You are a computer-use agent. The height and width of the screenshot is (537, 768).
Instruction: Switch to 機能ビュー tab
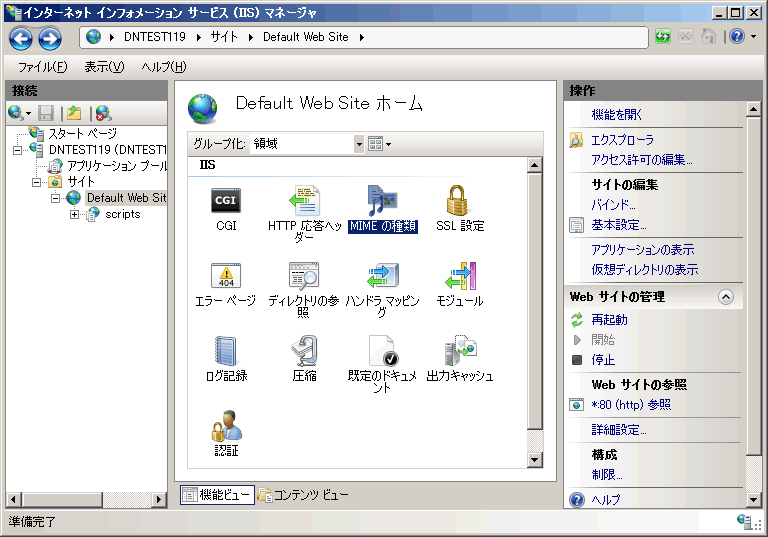[x=217, y=495]
